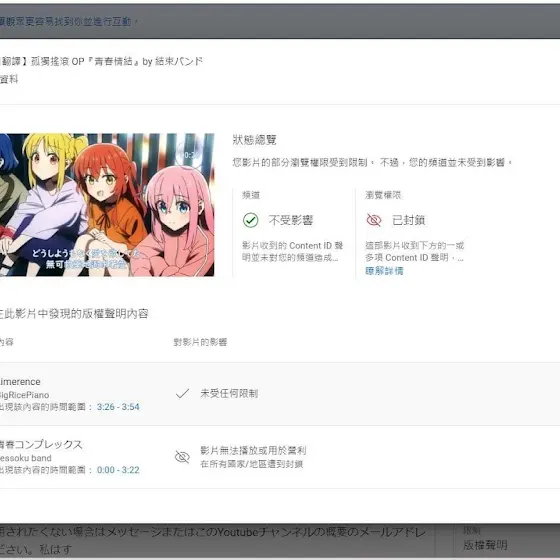Click the 未受任何限制 impact text
The width and height of the screenshot is (560, 560).
[x=229, y=394]
